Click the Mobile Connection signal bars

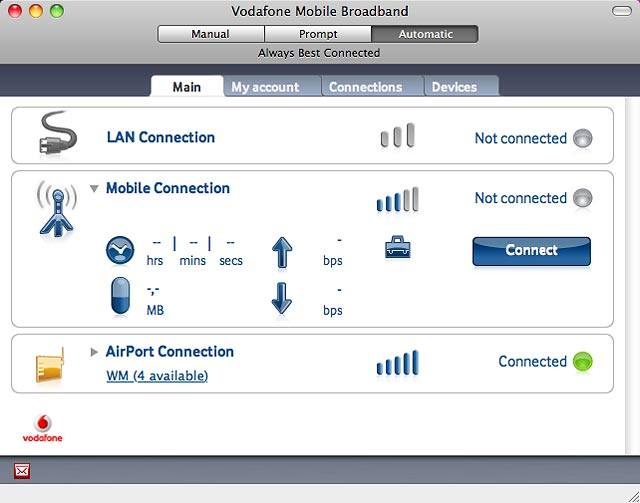398,199
